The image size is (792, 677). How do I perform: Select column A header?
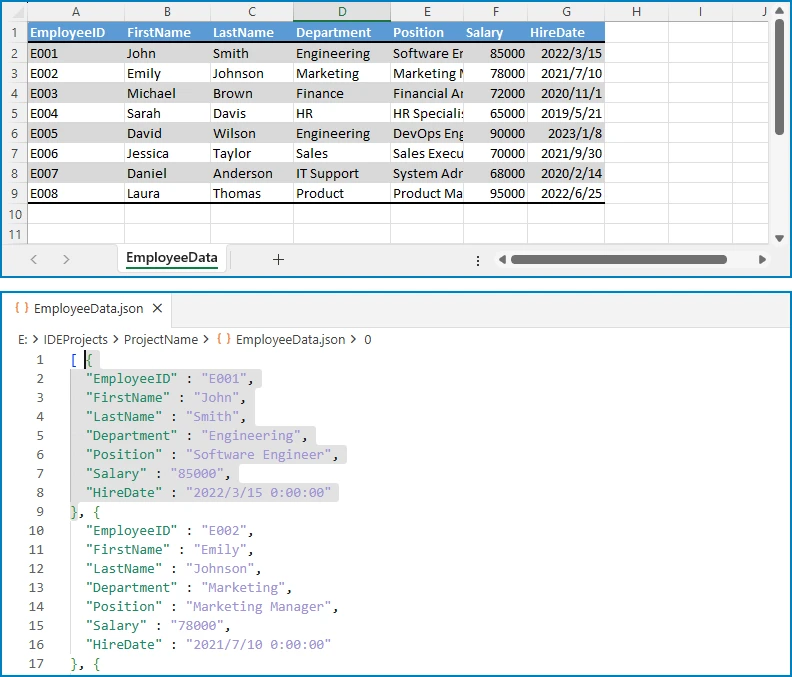click(x=76, y=11)
